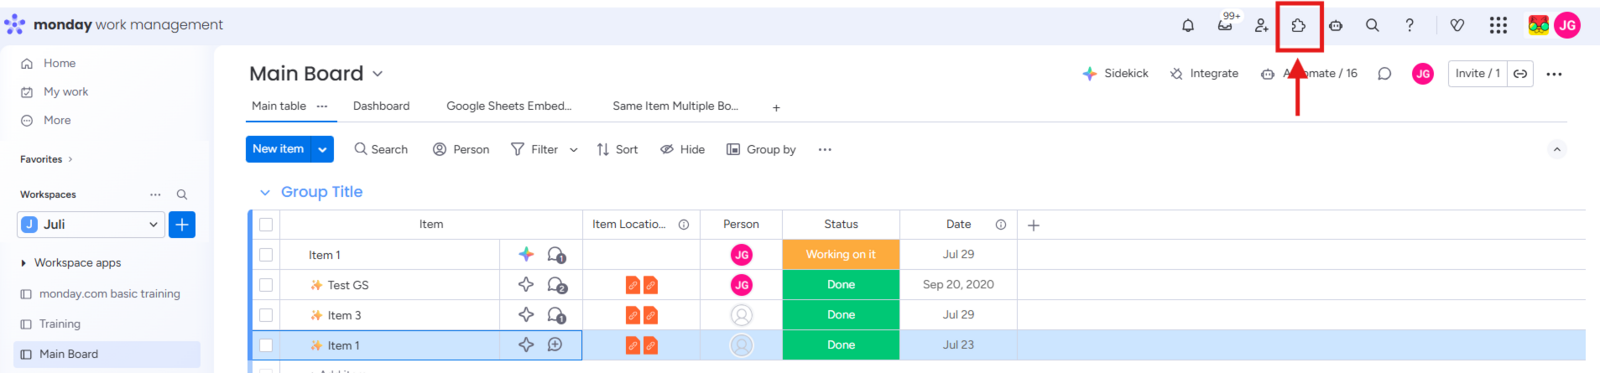The width and height of the screenshot is (1600, 373).
Task: Select all items header checkbox
Action: pyautogui.click(x=266, y=225)
